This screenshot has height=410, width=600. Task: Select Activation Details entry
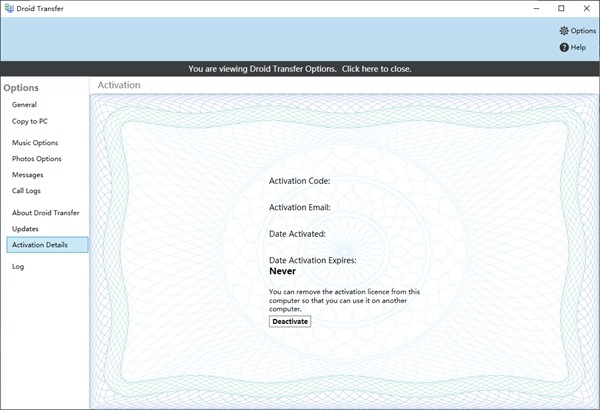click(40, 245)
